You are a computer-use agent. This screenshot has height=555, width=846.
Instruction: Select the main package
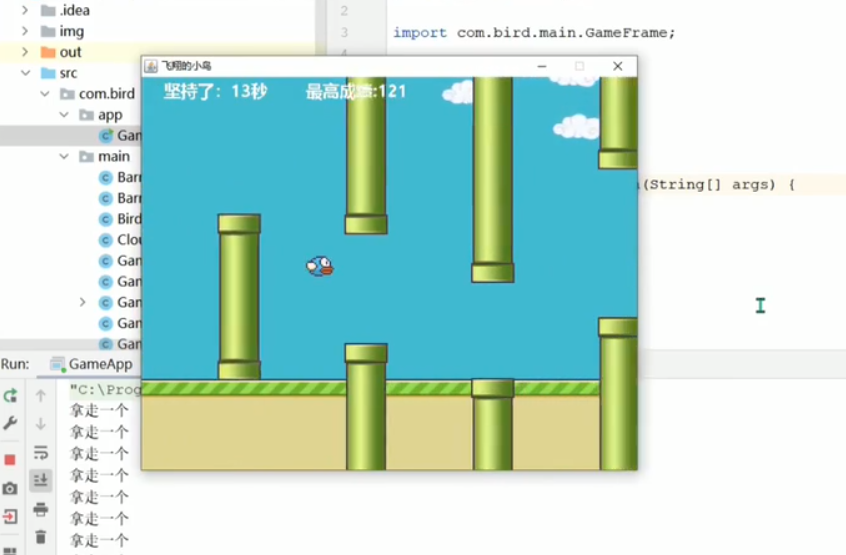tap(105, 156)
